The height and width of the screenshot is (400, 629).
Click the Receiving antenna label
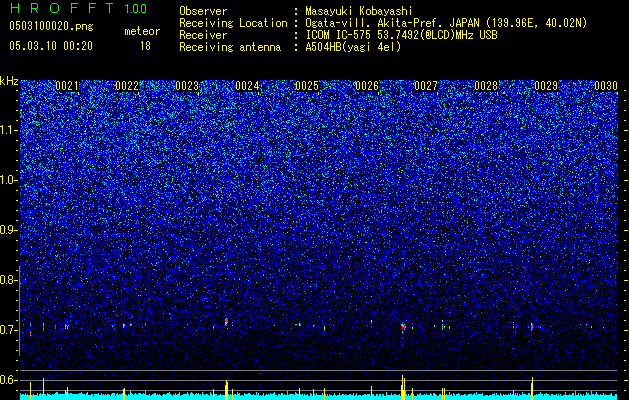[x=230, y=47]
